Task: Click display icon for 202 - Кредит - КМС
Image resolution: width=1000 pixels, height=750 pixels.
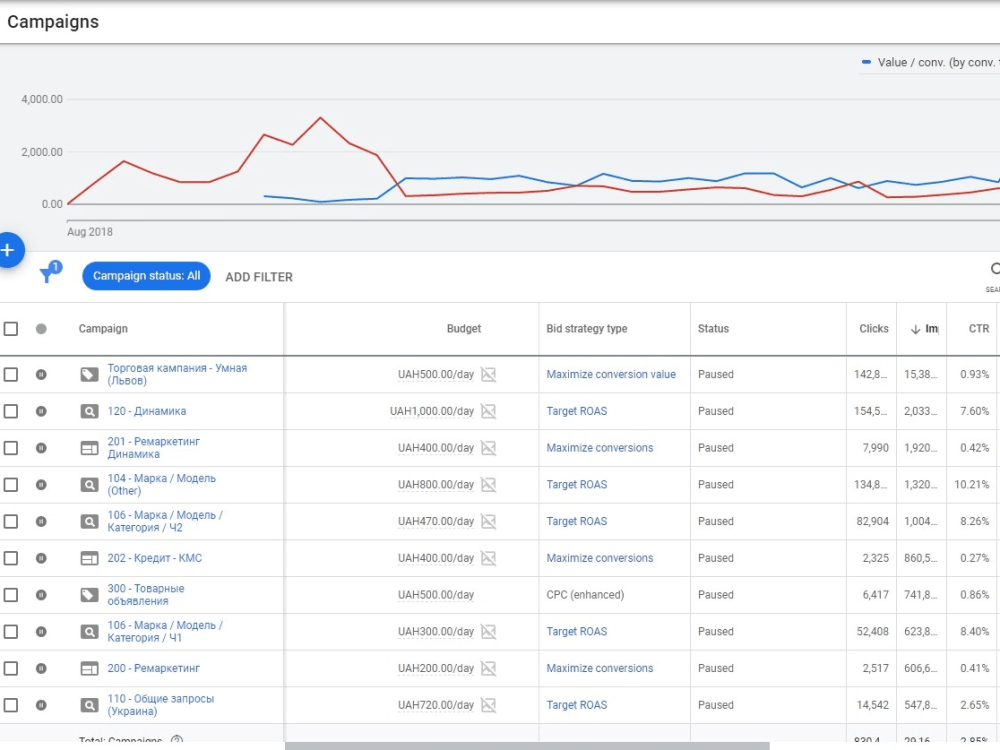Action: (89, 559)
